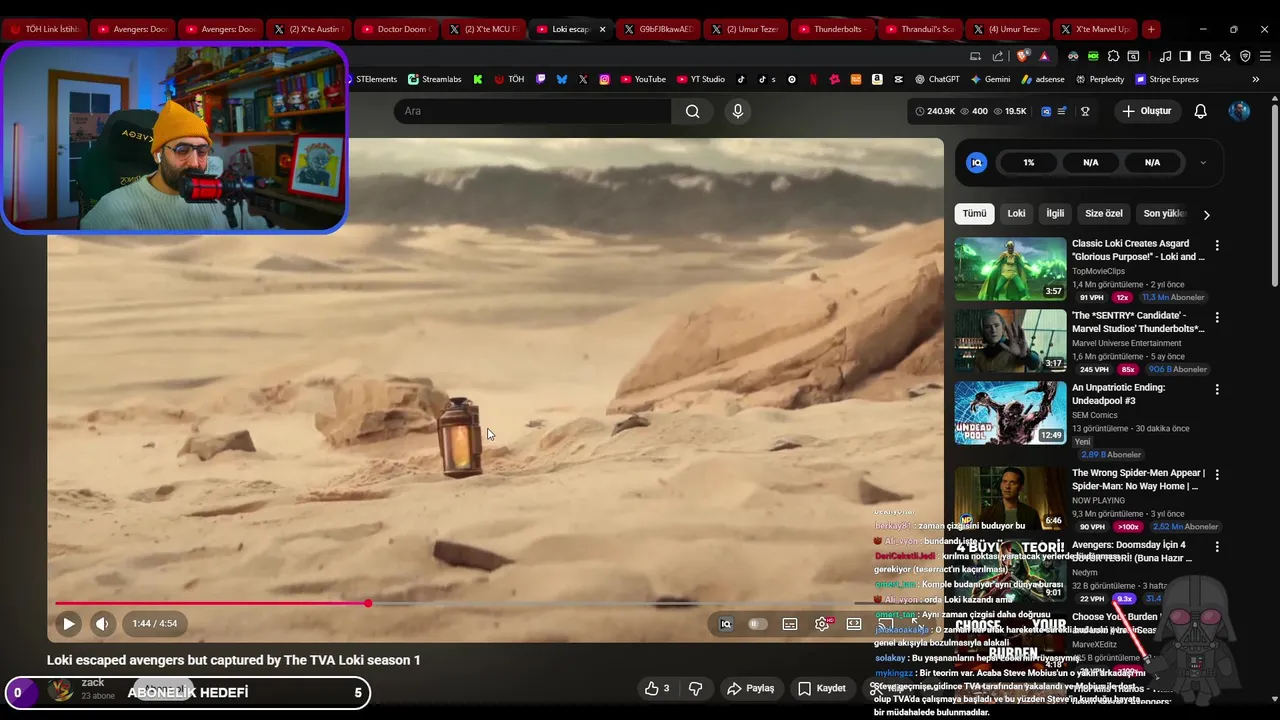Open Perplexity bookmark

pyautogui.click(x=1100, y=79)
